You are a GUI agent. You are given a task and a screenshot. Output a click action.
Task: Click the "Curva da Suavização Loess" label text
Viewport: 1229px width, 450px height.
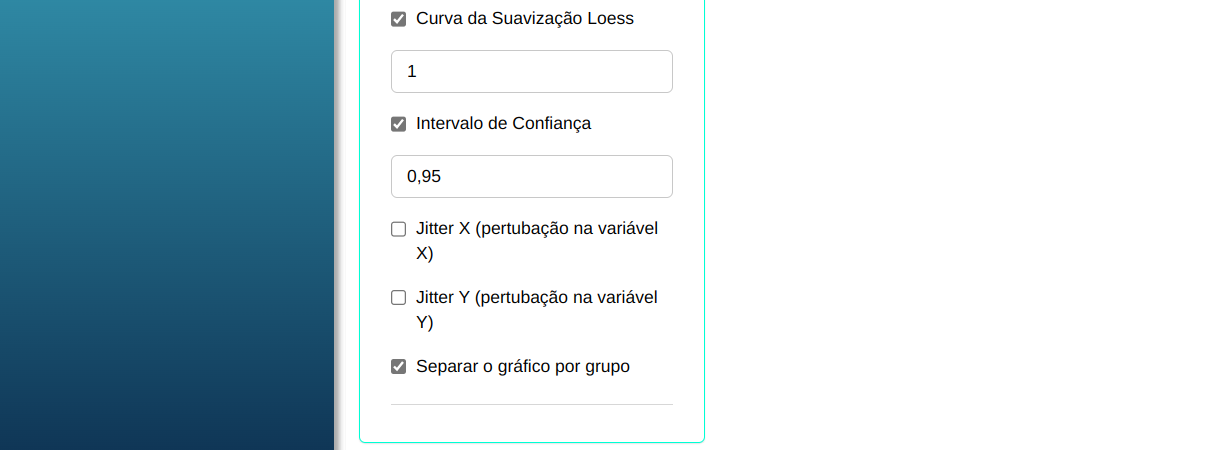(524, 19)
